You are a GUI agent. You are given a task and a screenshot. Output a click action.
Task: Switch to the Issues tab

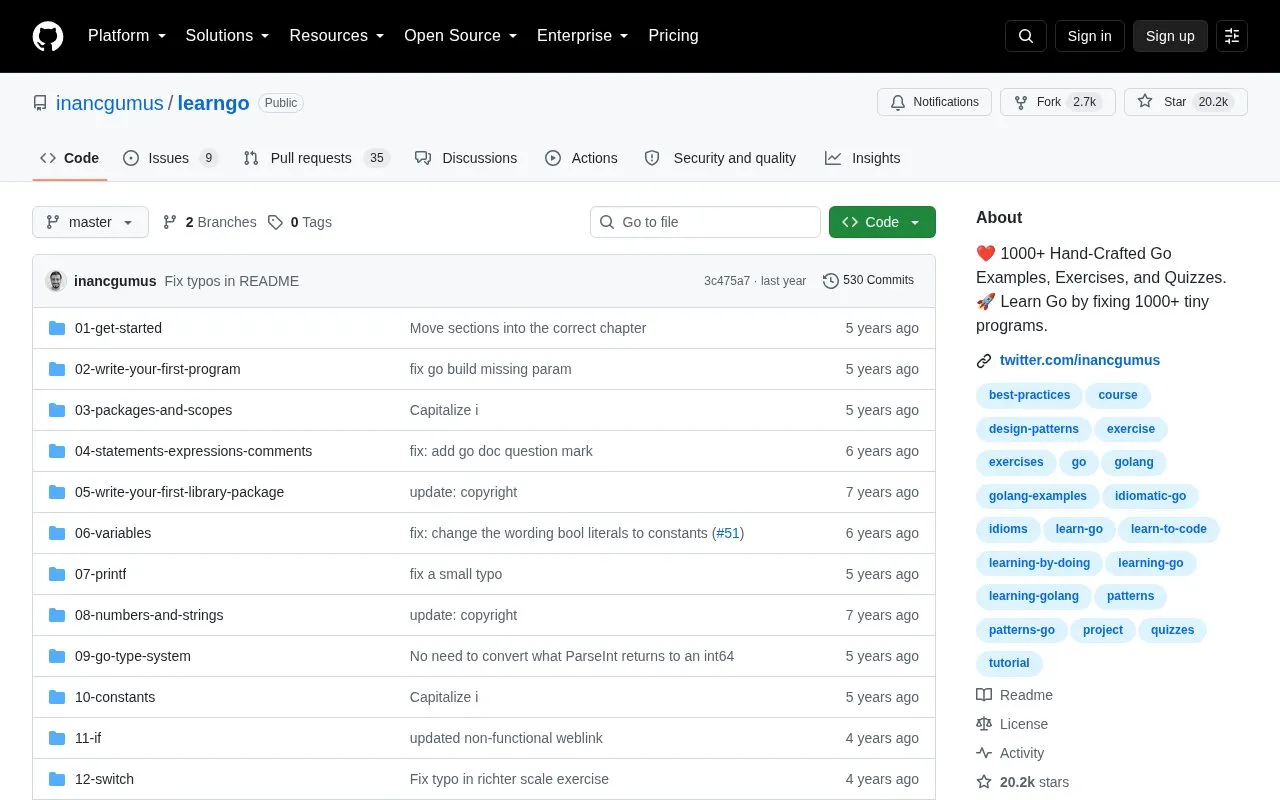point(170,158)
